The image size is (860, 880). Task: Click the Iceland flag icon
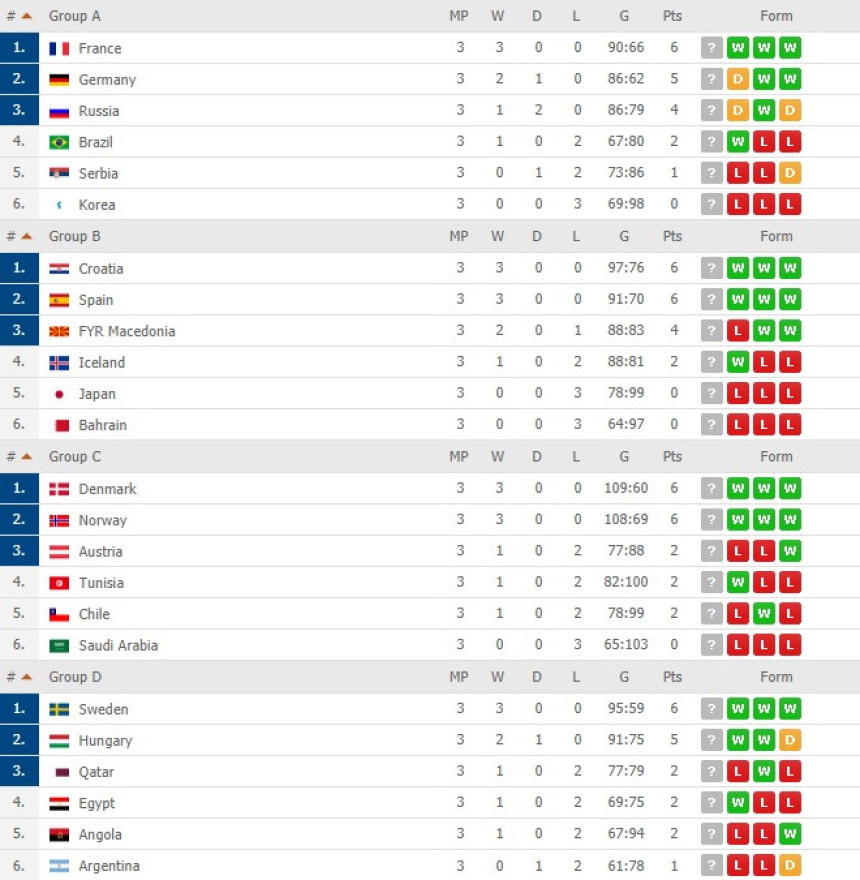pyautogui.click(x=59, y=363)
